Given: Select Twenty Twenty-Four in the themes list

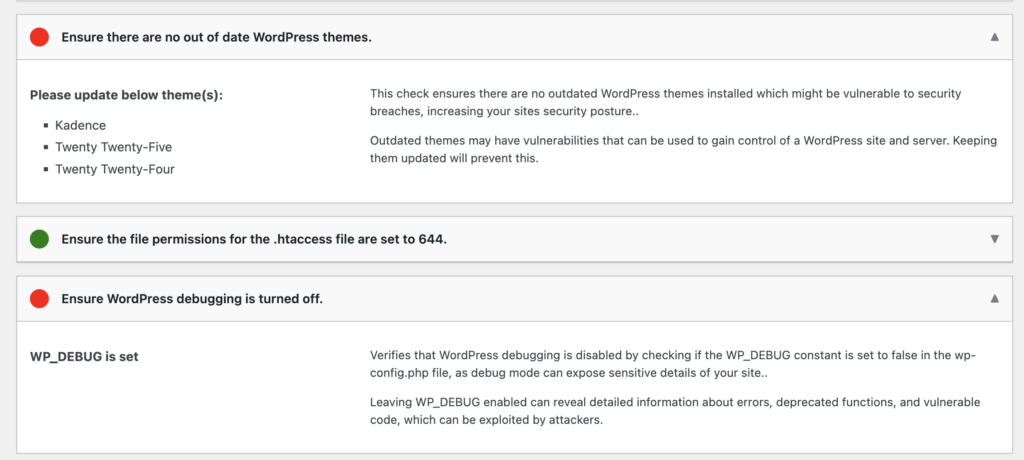Looking at the screenshot, I should (x=114, y=169).
